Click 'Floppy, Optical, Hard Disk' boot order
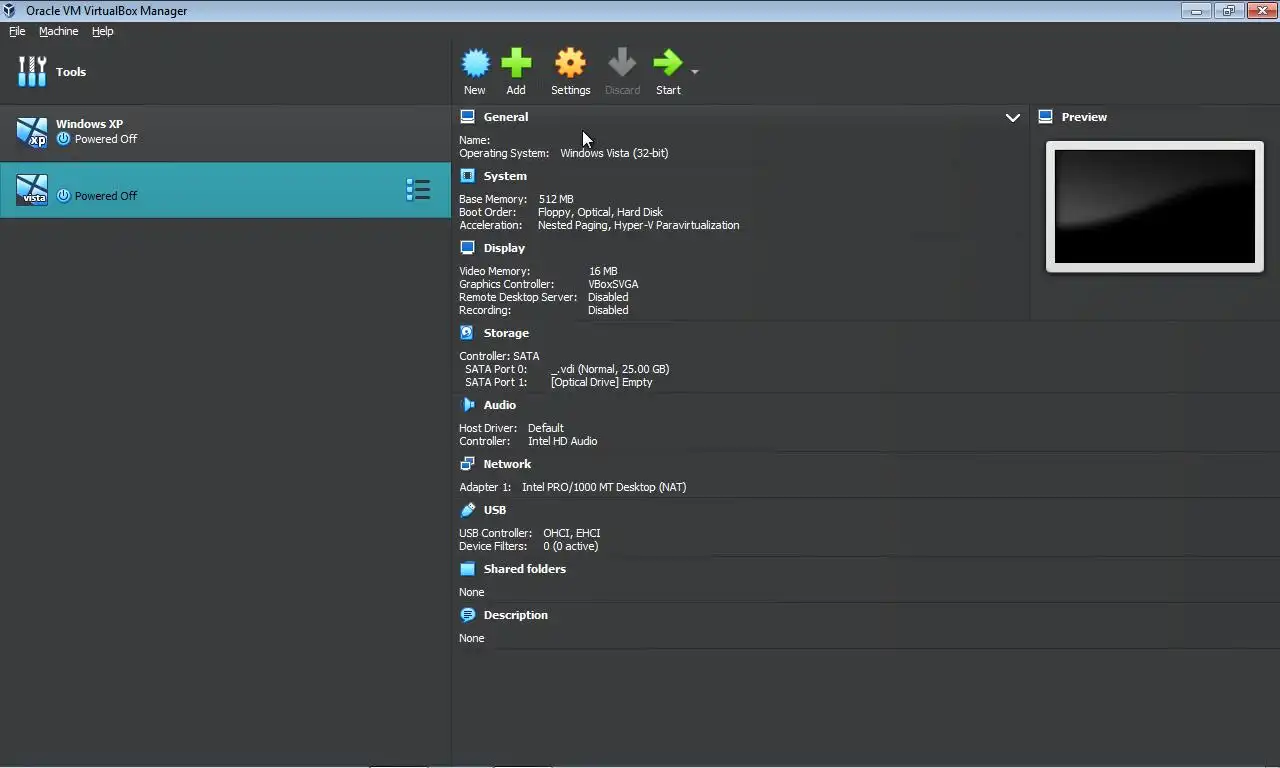The height and width of the screenshot is (768, 1280). click(x=600, y=212)
